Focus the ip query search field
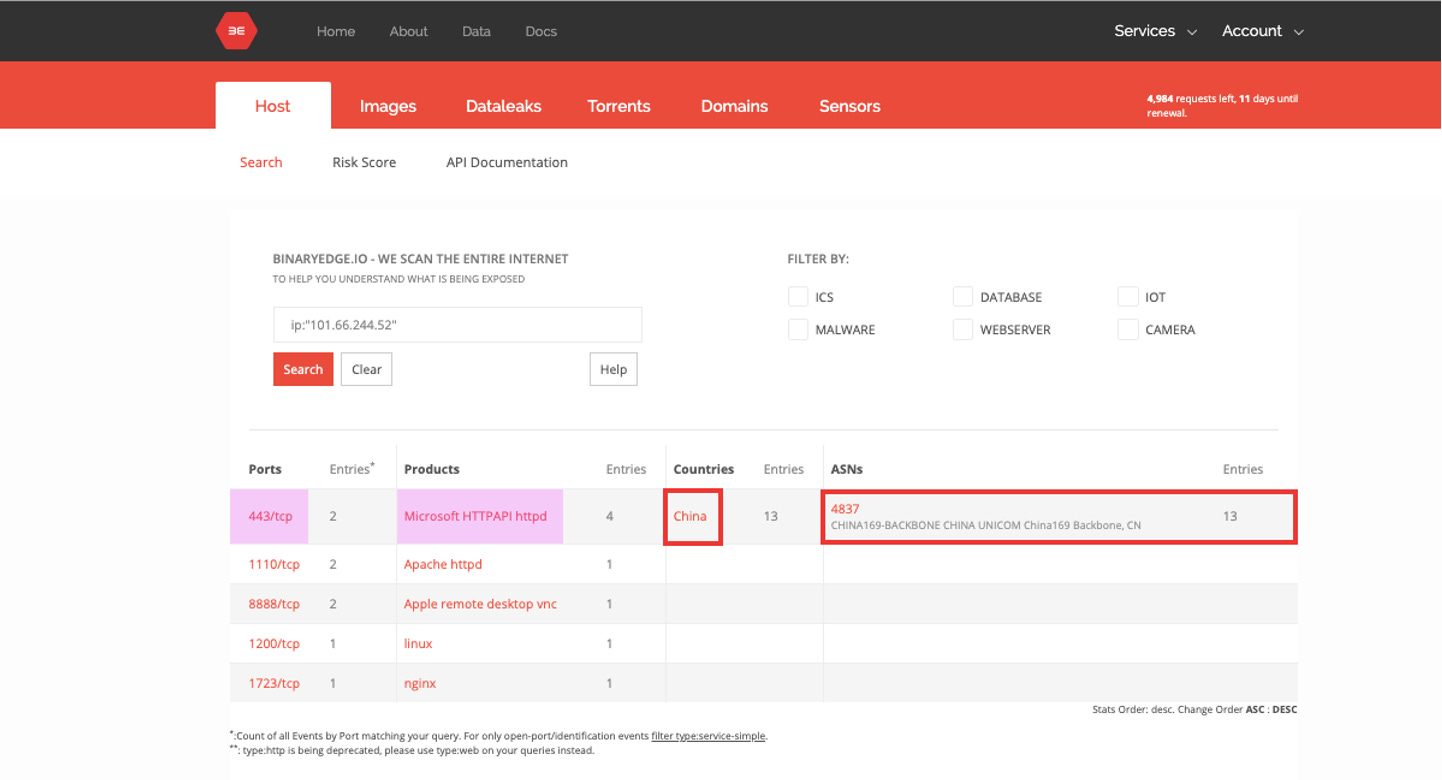Viewport: 1442px width, 780px height. (x=457, y=325)
